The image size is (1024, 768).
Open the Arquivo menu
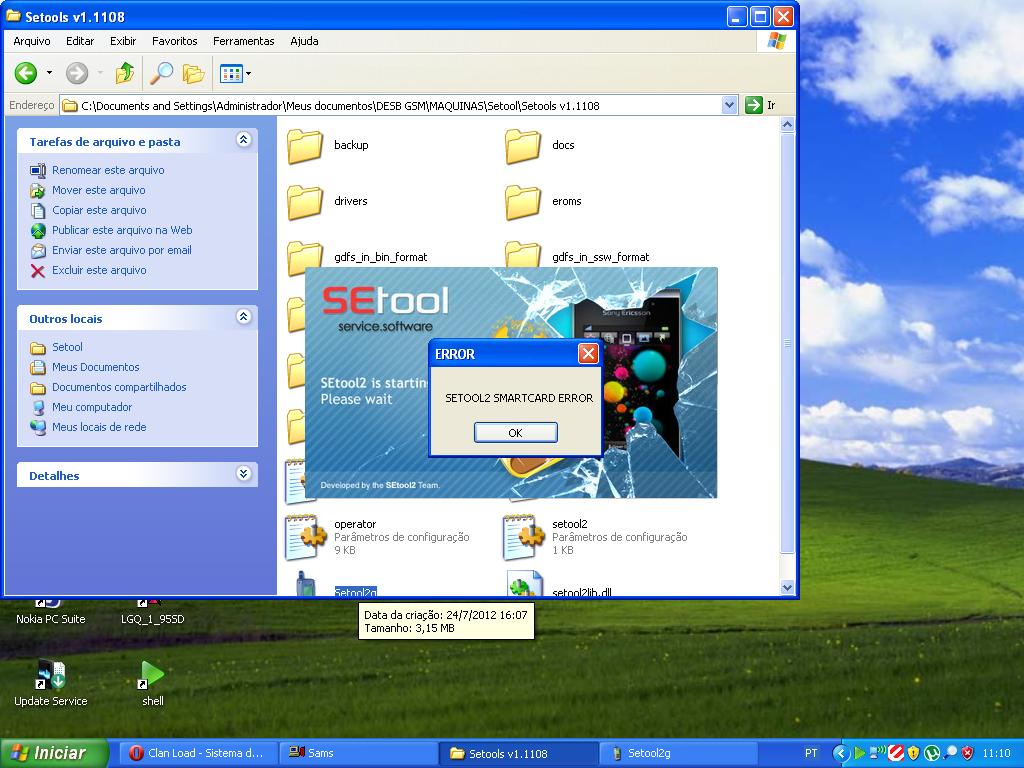coord(31,41)
